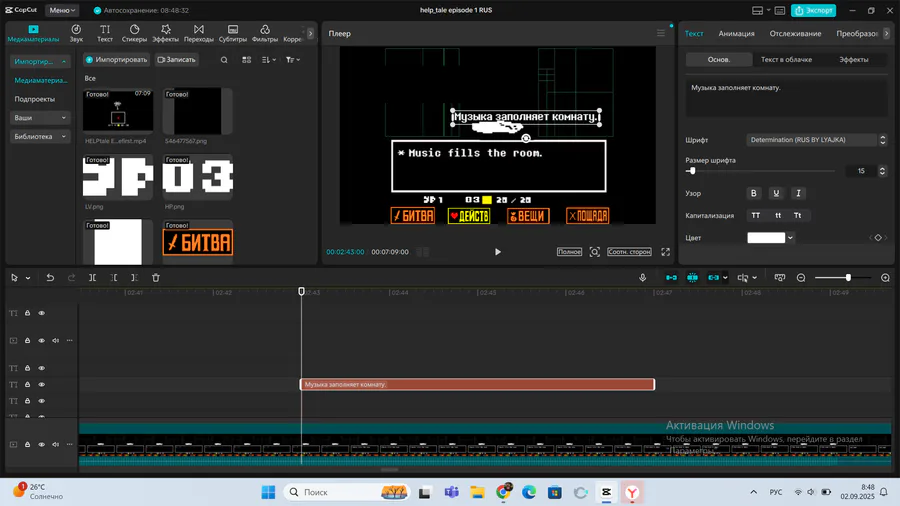Image resolution: width=900 pixels, height=506 pixels.
Task: Open the Субтитры panel
Action: pos(232,33)
